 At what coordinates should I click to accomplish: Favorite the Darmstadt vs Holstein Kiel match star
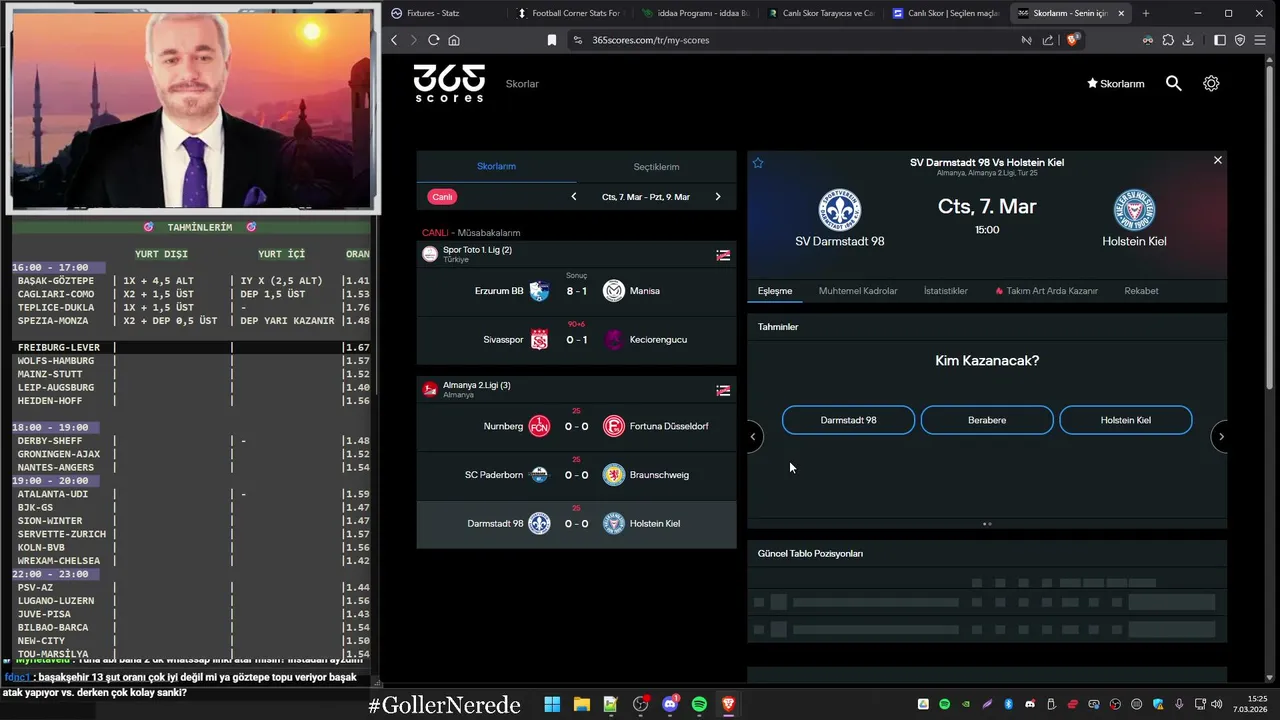758,163
